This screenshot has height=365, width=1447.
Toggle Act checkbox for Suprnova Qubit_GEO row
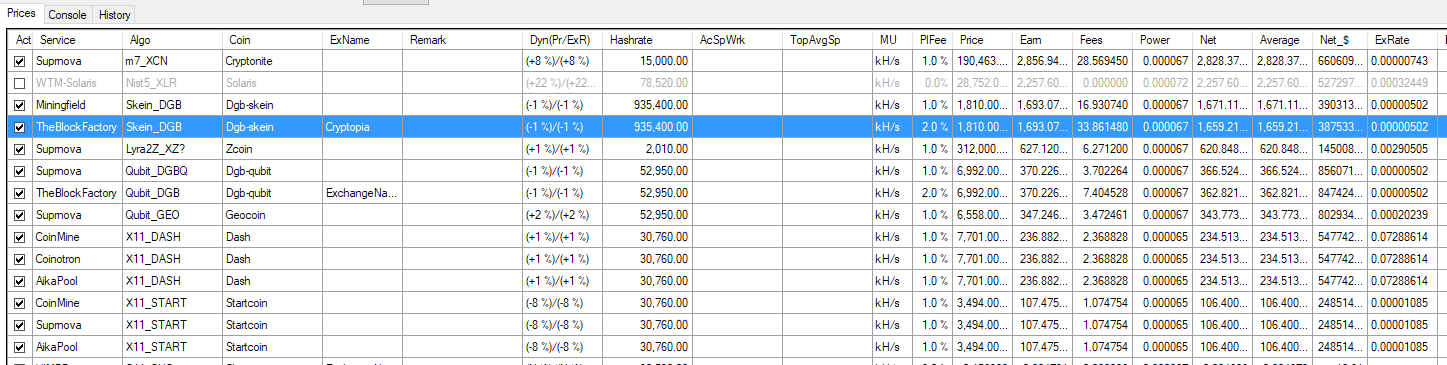coord(20,215)
